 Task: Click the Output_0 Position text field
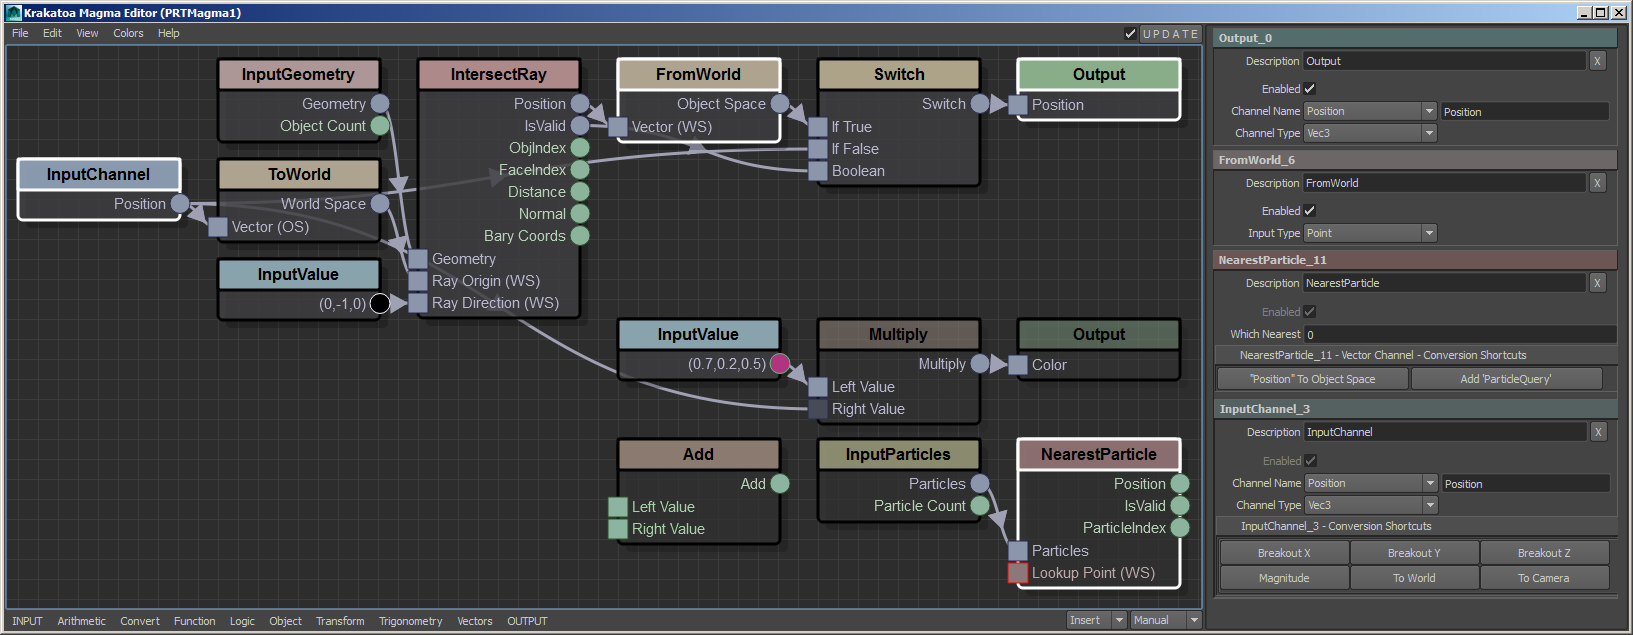1525,112
